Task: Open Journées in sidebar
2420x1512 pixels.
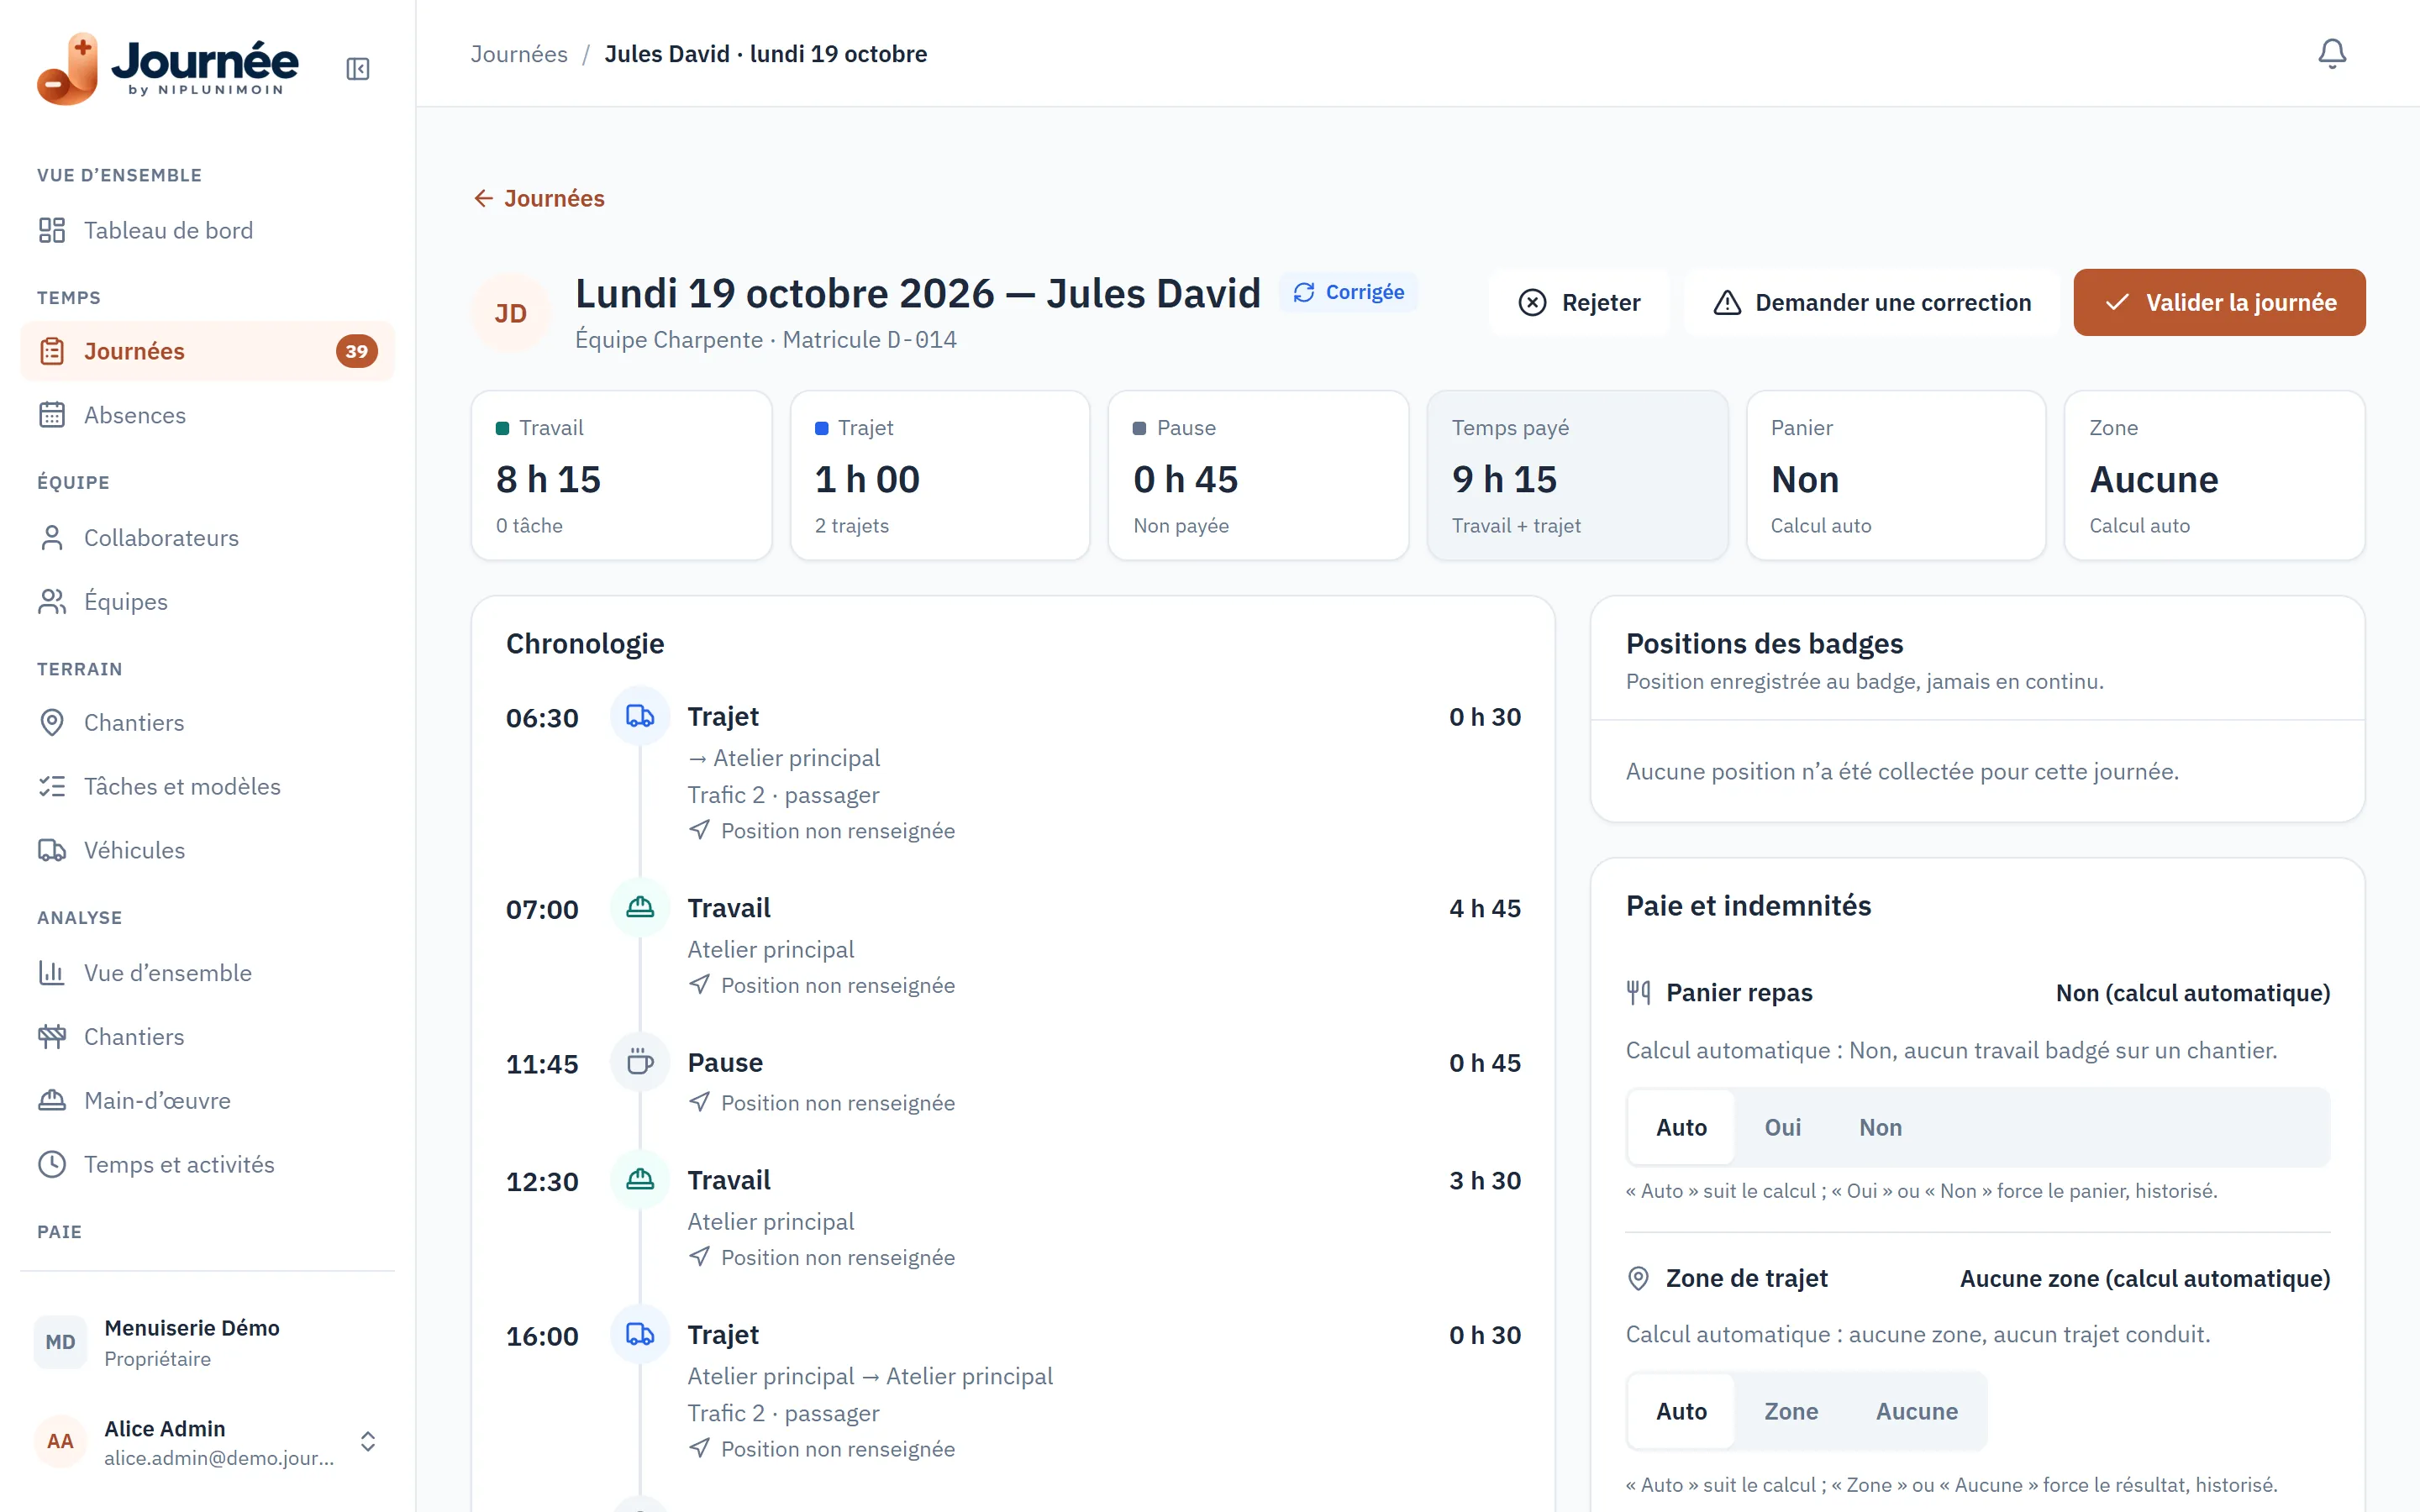Action: 207,351
